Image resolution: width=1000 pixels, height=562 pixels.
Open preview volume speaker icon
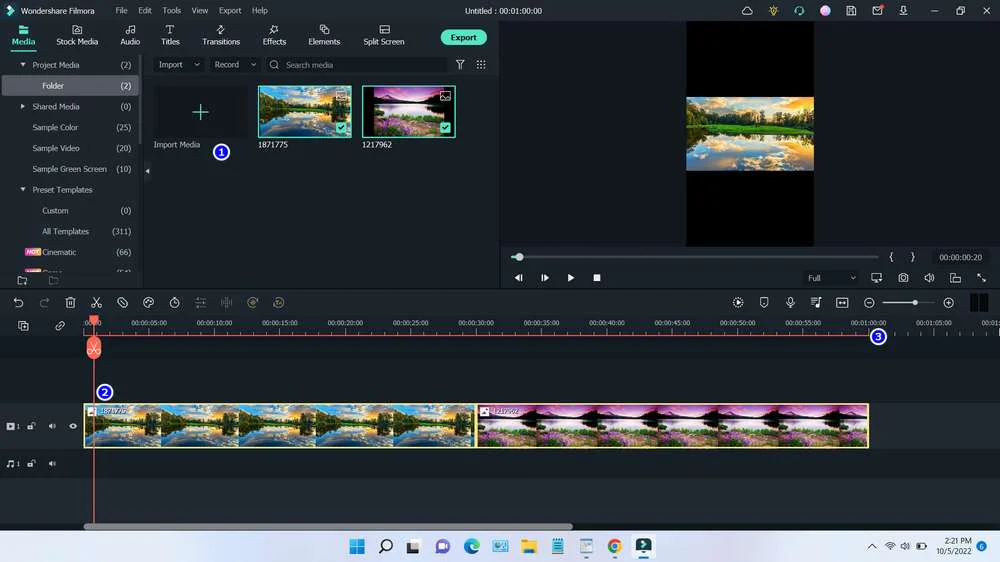(930, 278)
